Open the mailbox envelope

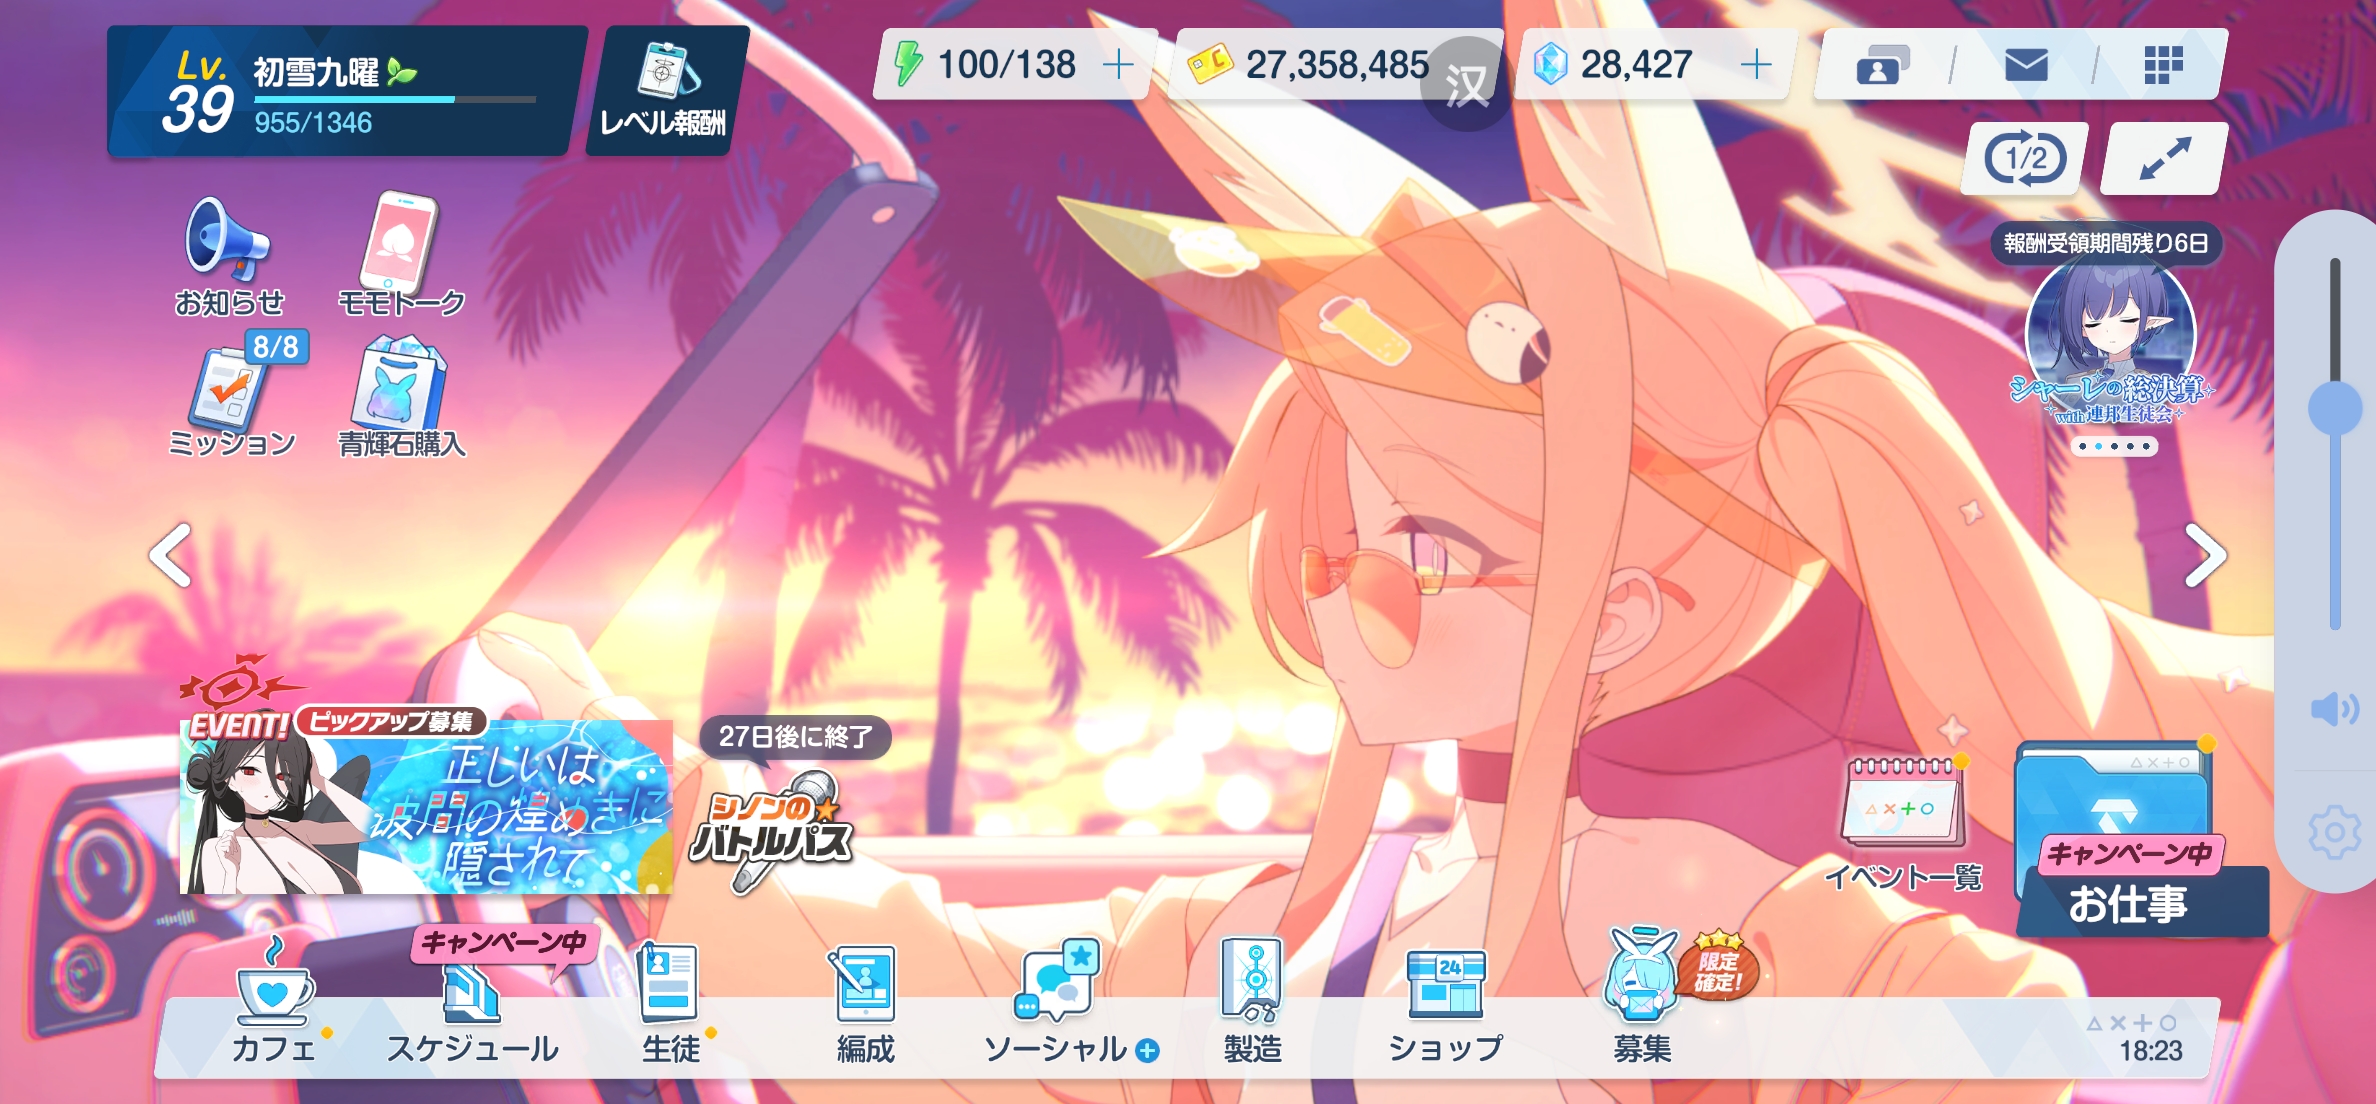(2026, 66)
